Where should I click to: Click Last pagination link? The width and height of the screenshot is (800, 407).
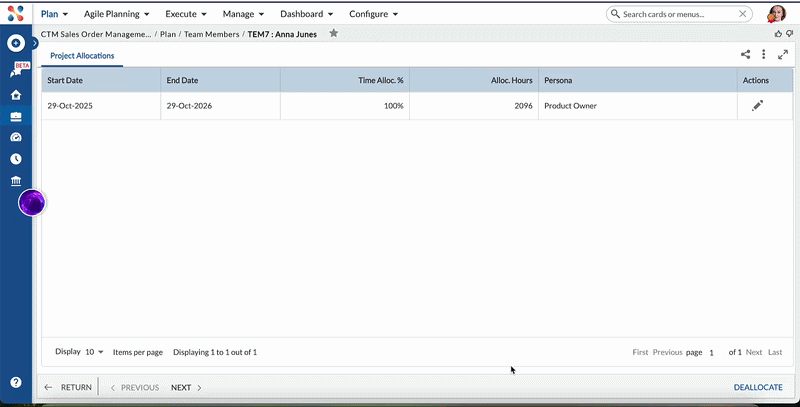[x=775, y=352]
